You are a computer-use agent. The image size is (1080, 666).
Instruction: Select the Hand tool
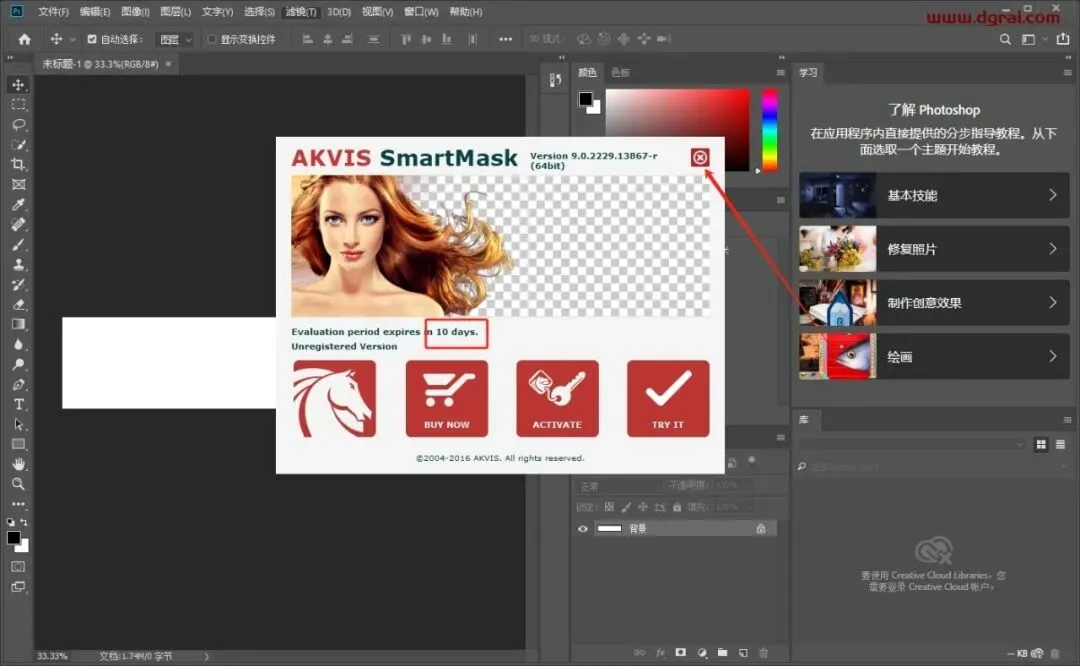[x=19, y=464]
